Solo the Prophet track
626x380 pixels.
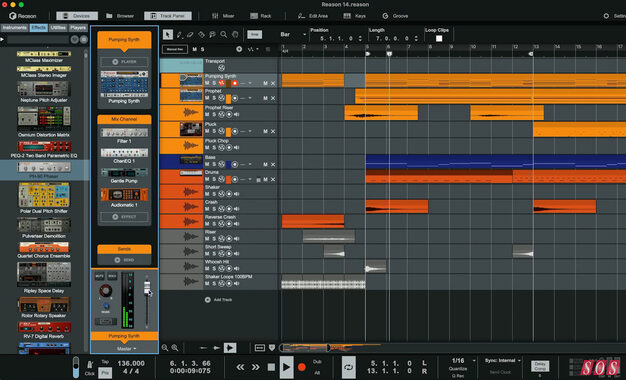(x=214, y=98)
